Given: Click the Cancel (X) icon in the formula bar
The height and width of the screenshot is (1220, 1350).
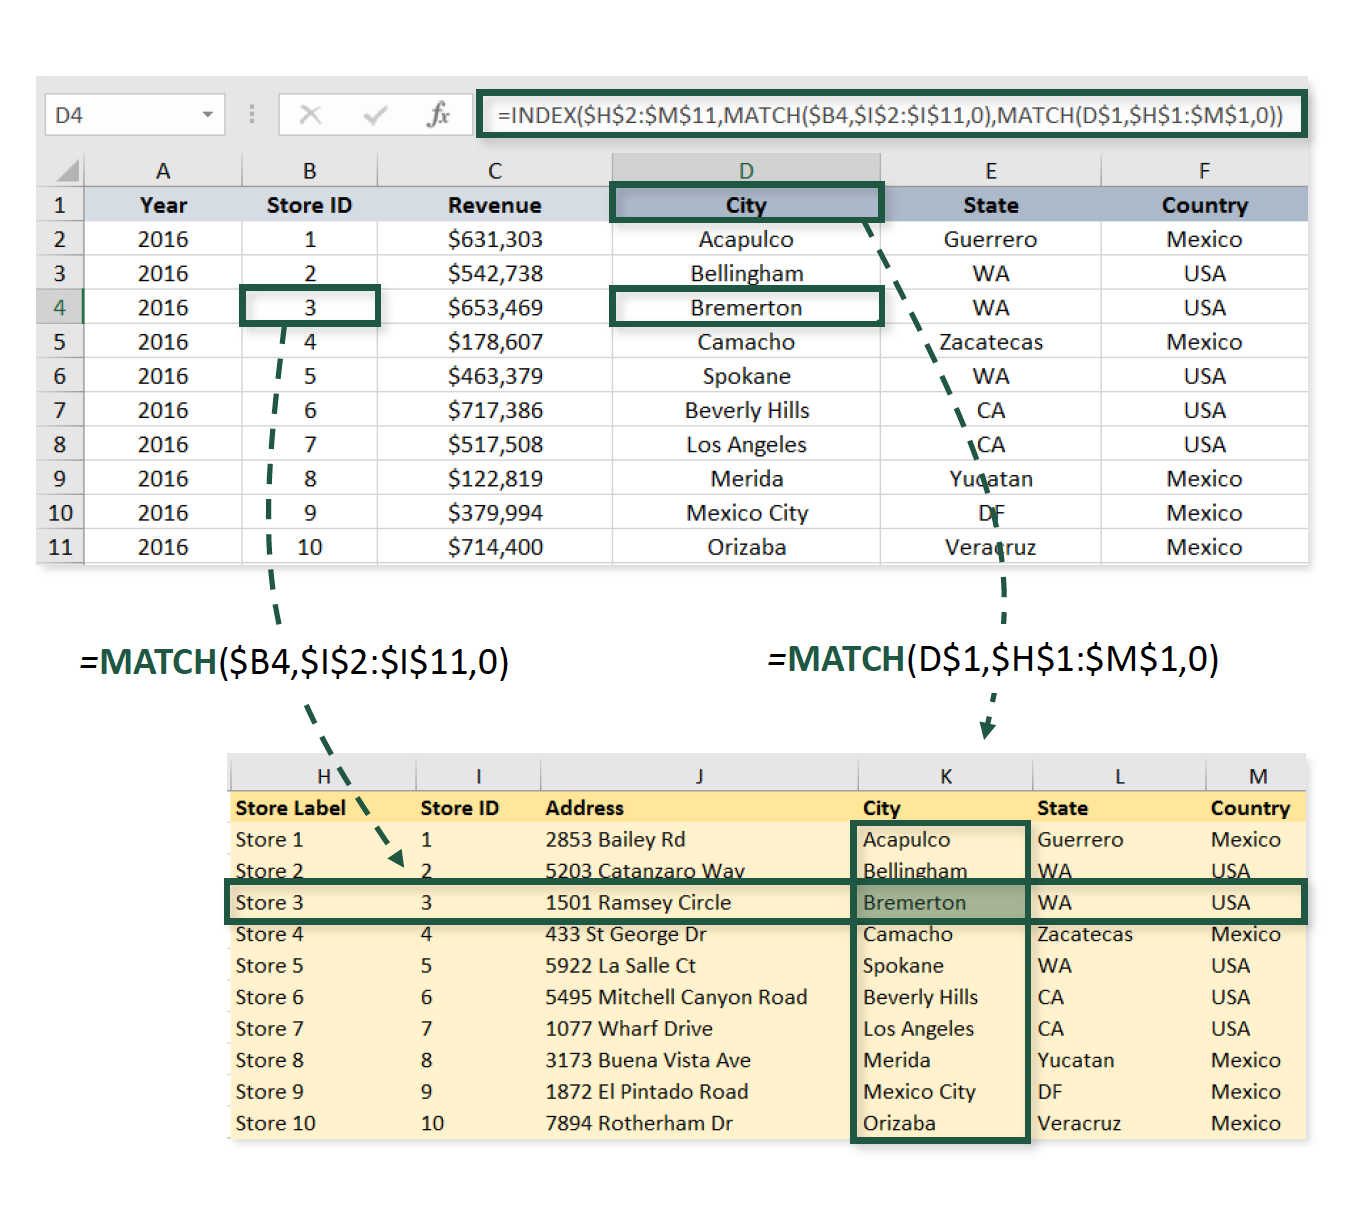Looking at the screenshot, I should point(310,114).
